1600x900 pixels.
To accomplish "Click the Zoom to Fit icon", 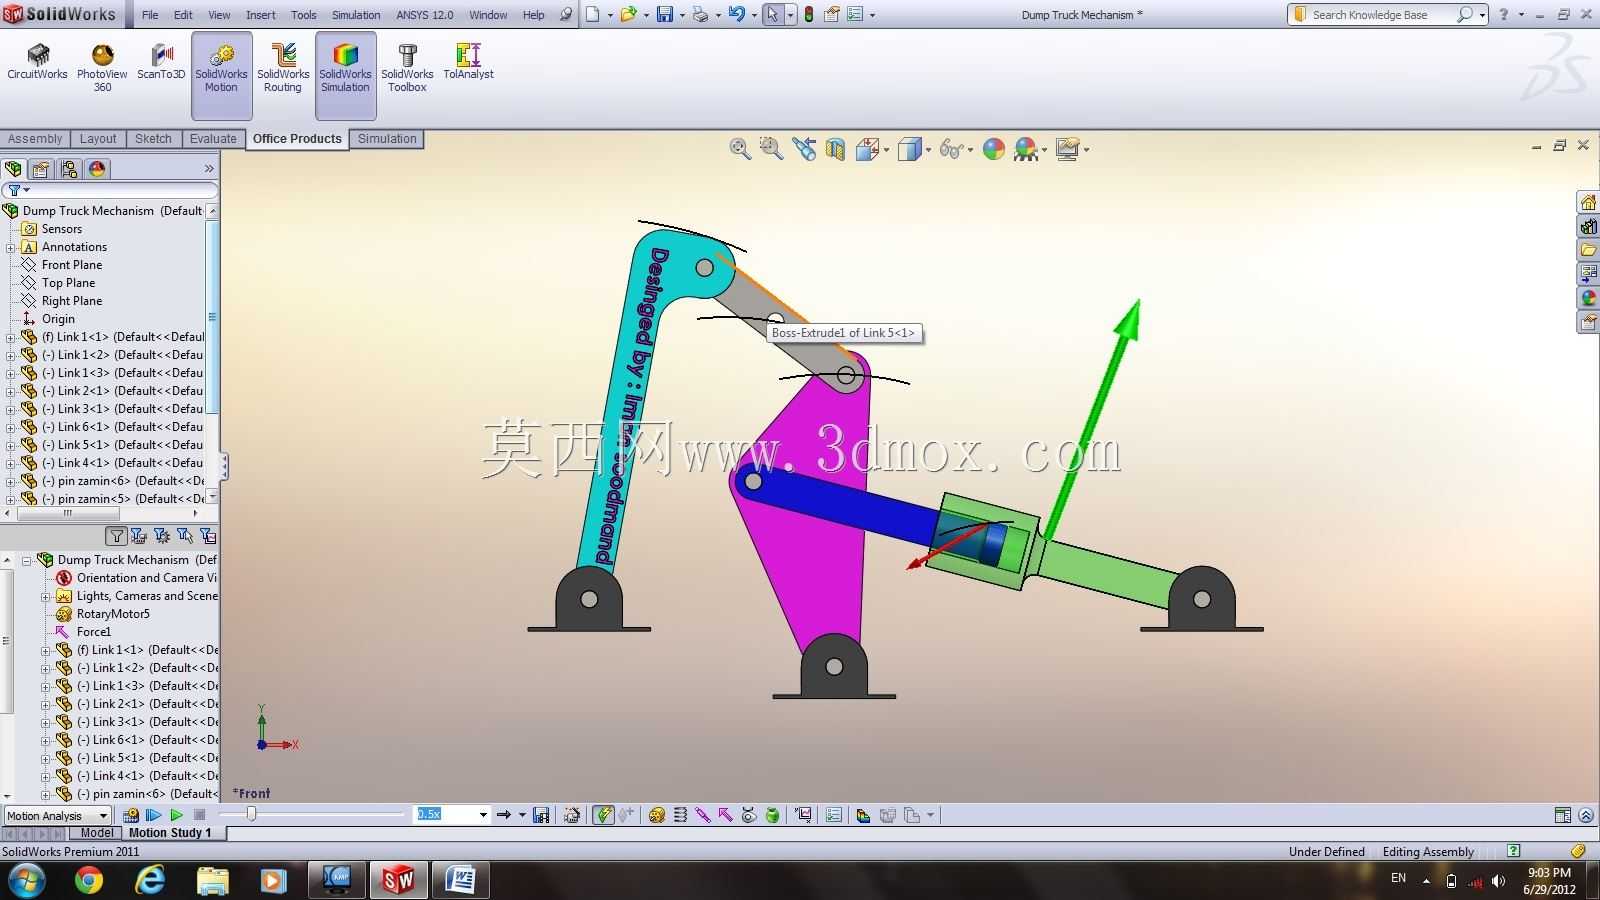I will 740,149.
